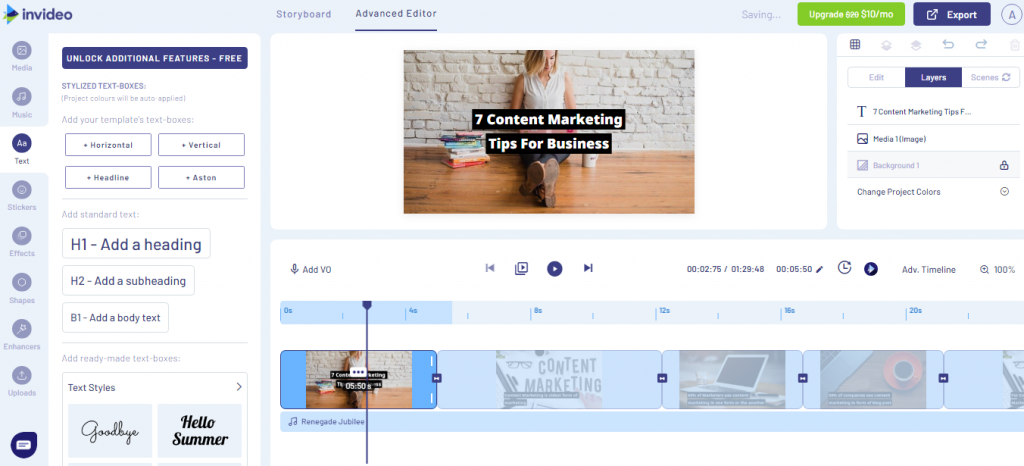
Task: Click the zoom magnifier at 100%
Action: coord(984,270)
